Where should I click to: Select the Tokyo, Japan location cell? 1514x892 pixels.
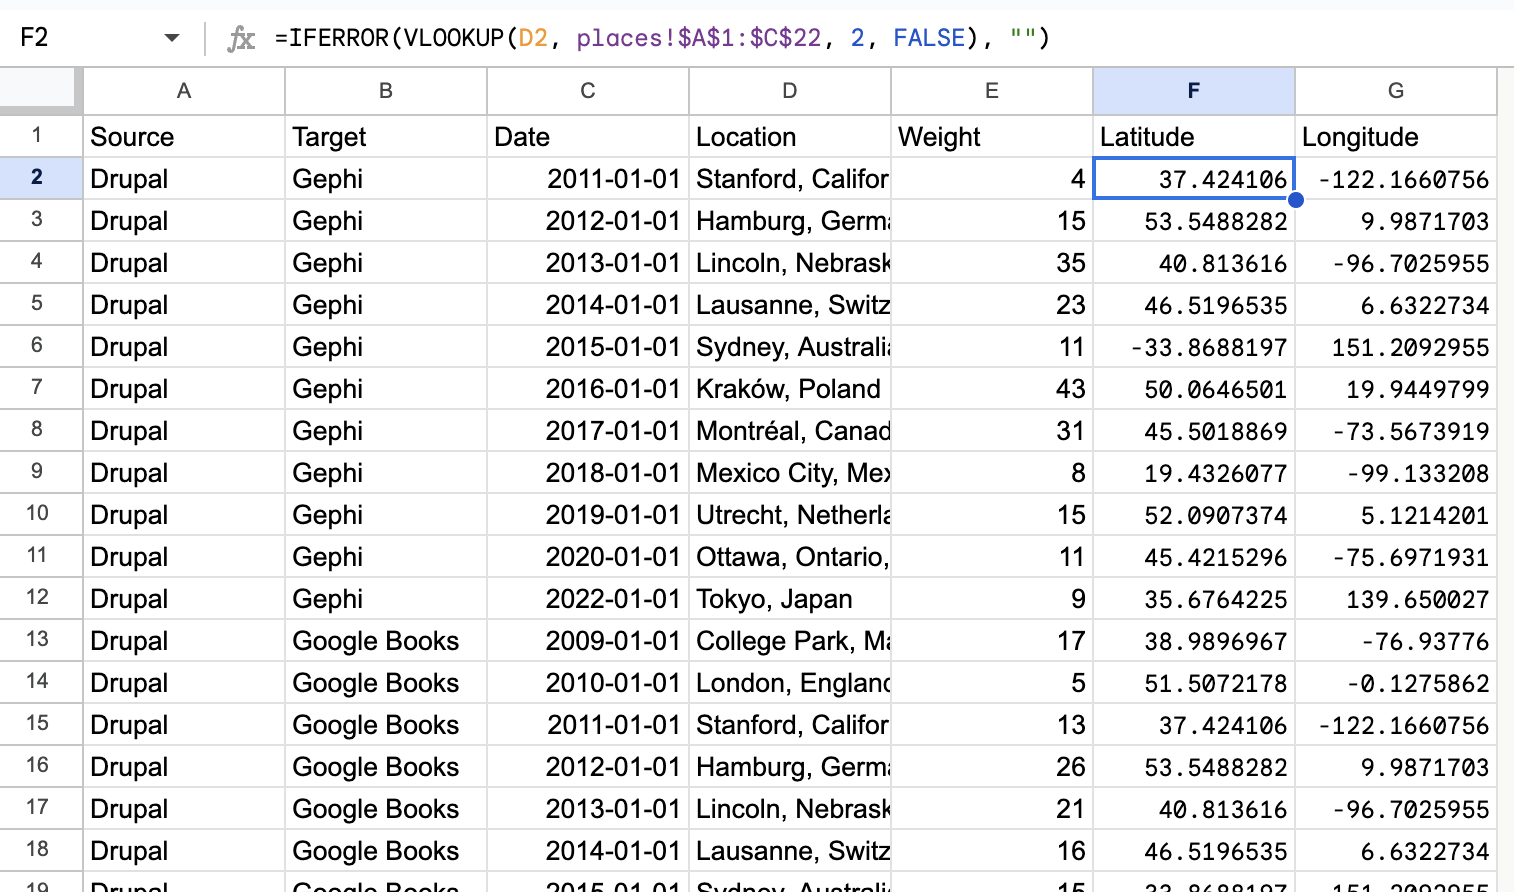point(789,599)
